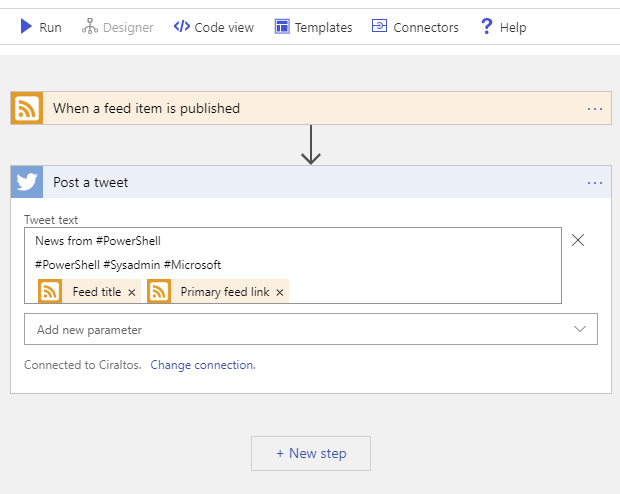This screenshot has height=494, width=620.
Task: Open the Connectors icon
Action: tap(379, 26)
